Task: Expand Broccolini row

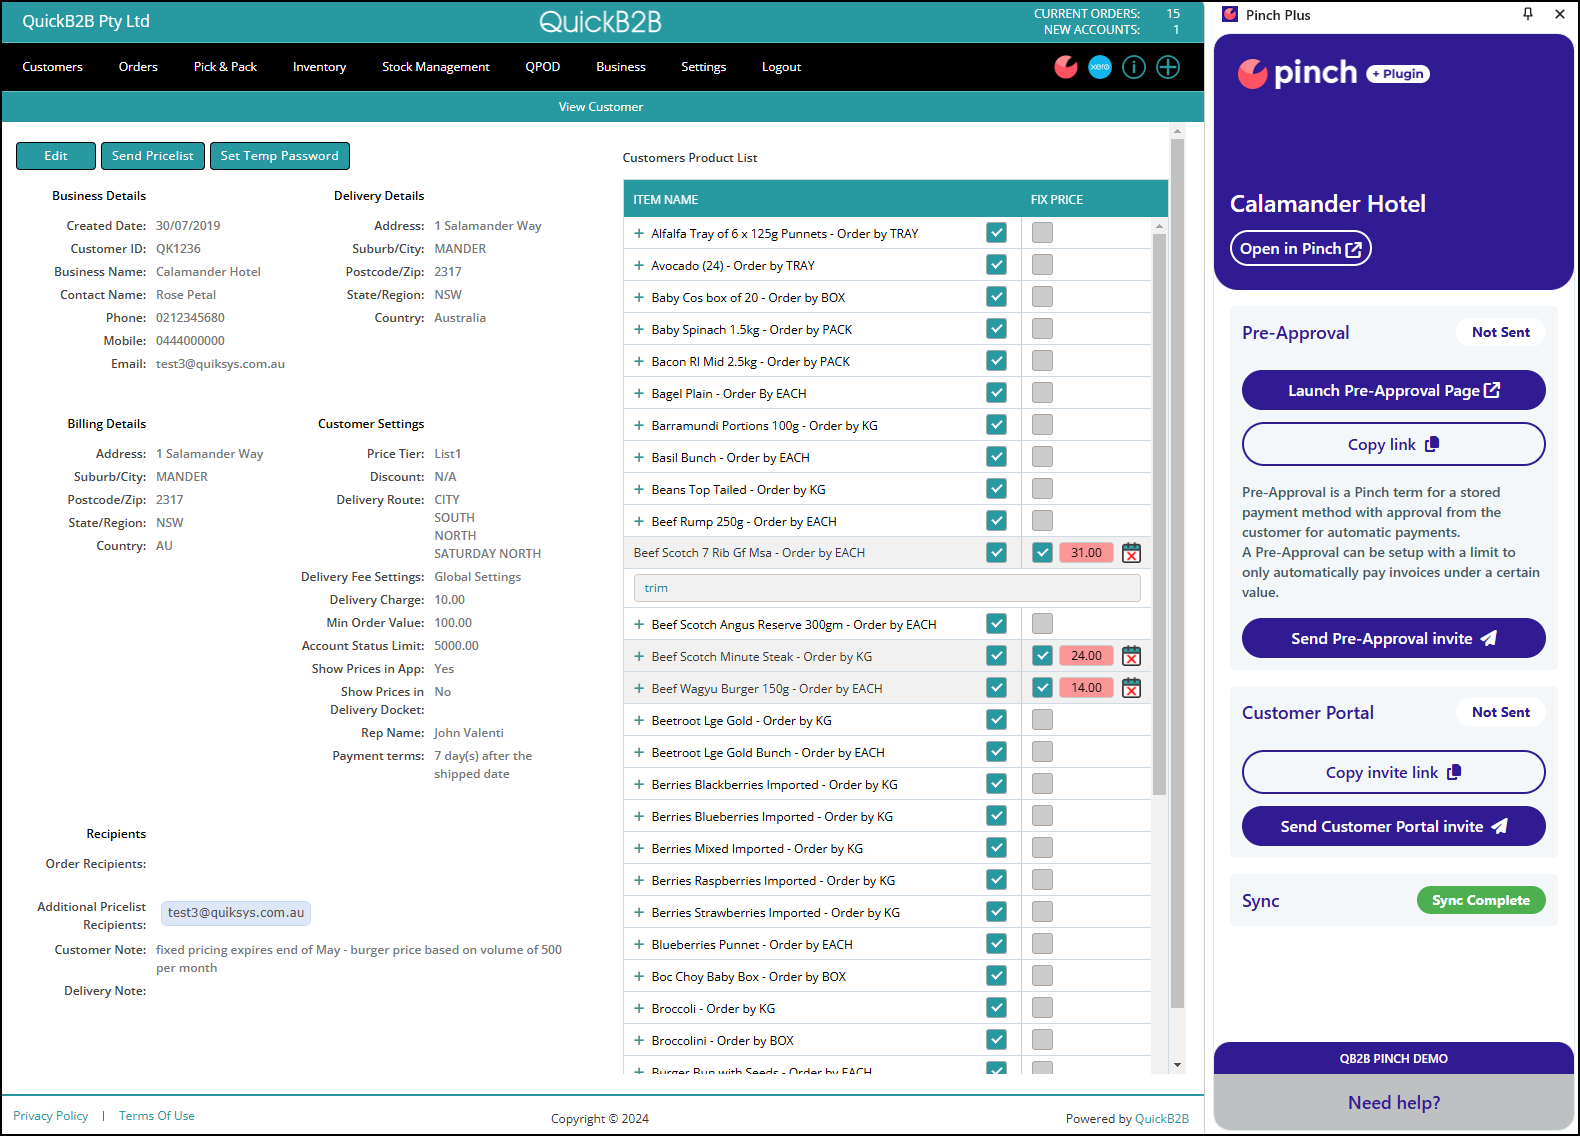Action: [639, 1040]
